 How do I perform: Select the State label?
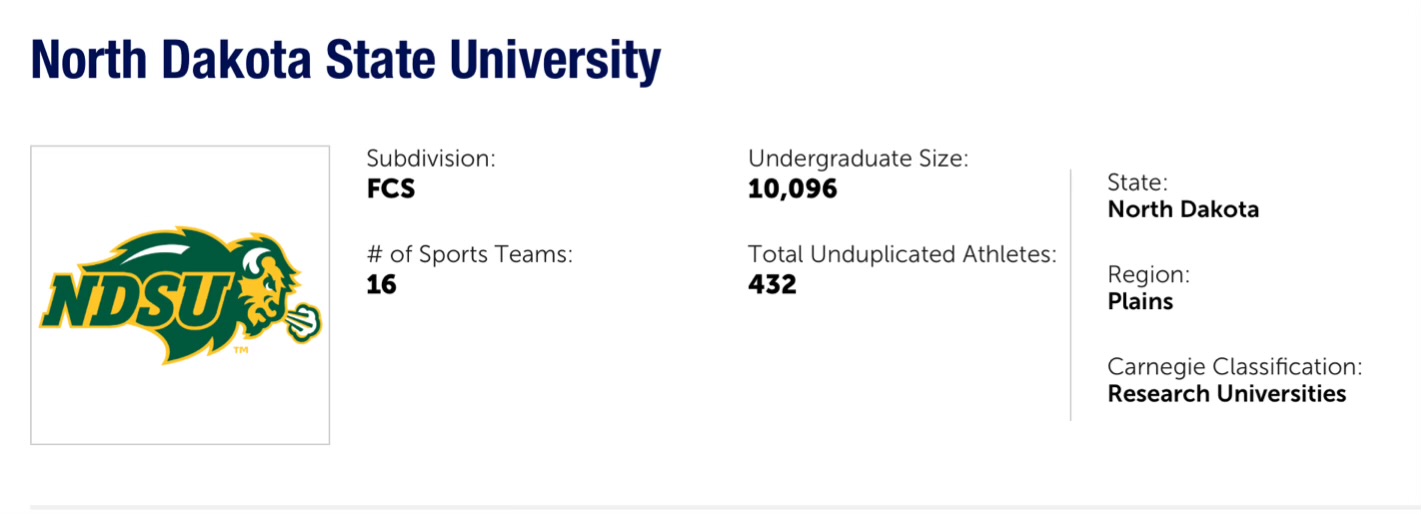click(x=1137, y=182)
